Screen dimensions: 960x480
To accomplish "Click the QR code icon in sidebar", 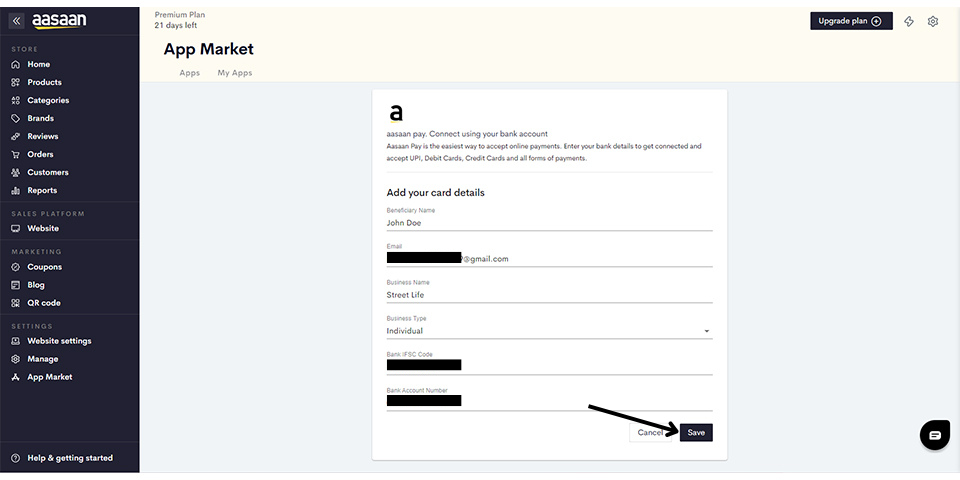I will point(16,303).
